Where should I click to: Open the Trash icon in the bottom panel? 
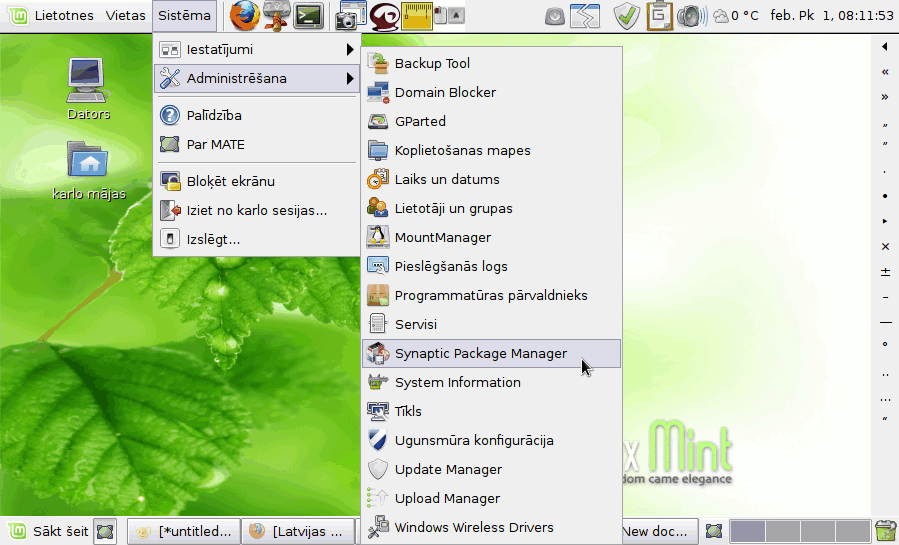tap(885, 531)
